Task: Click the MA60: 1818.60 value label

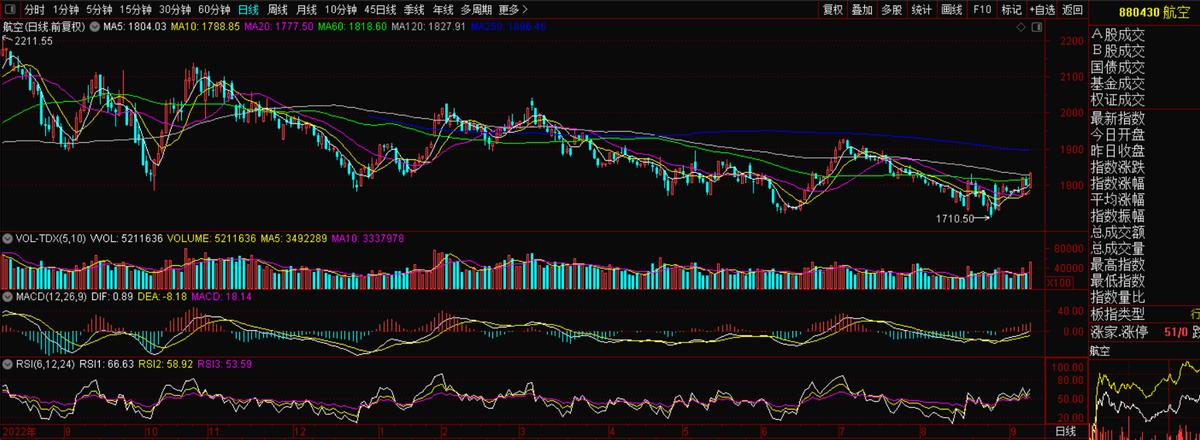Action: [x=352, y=26]
